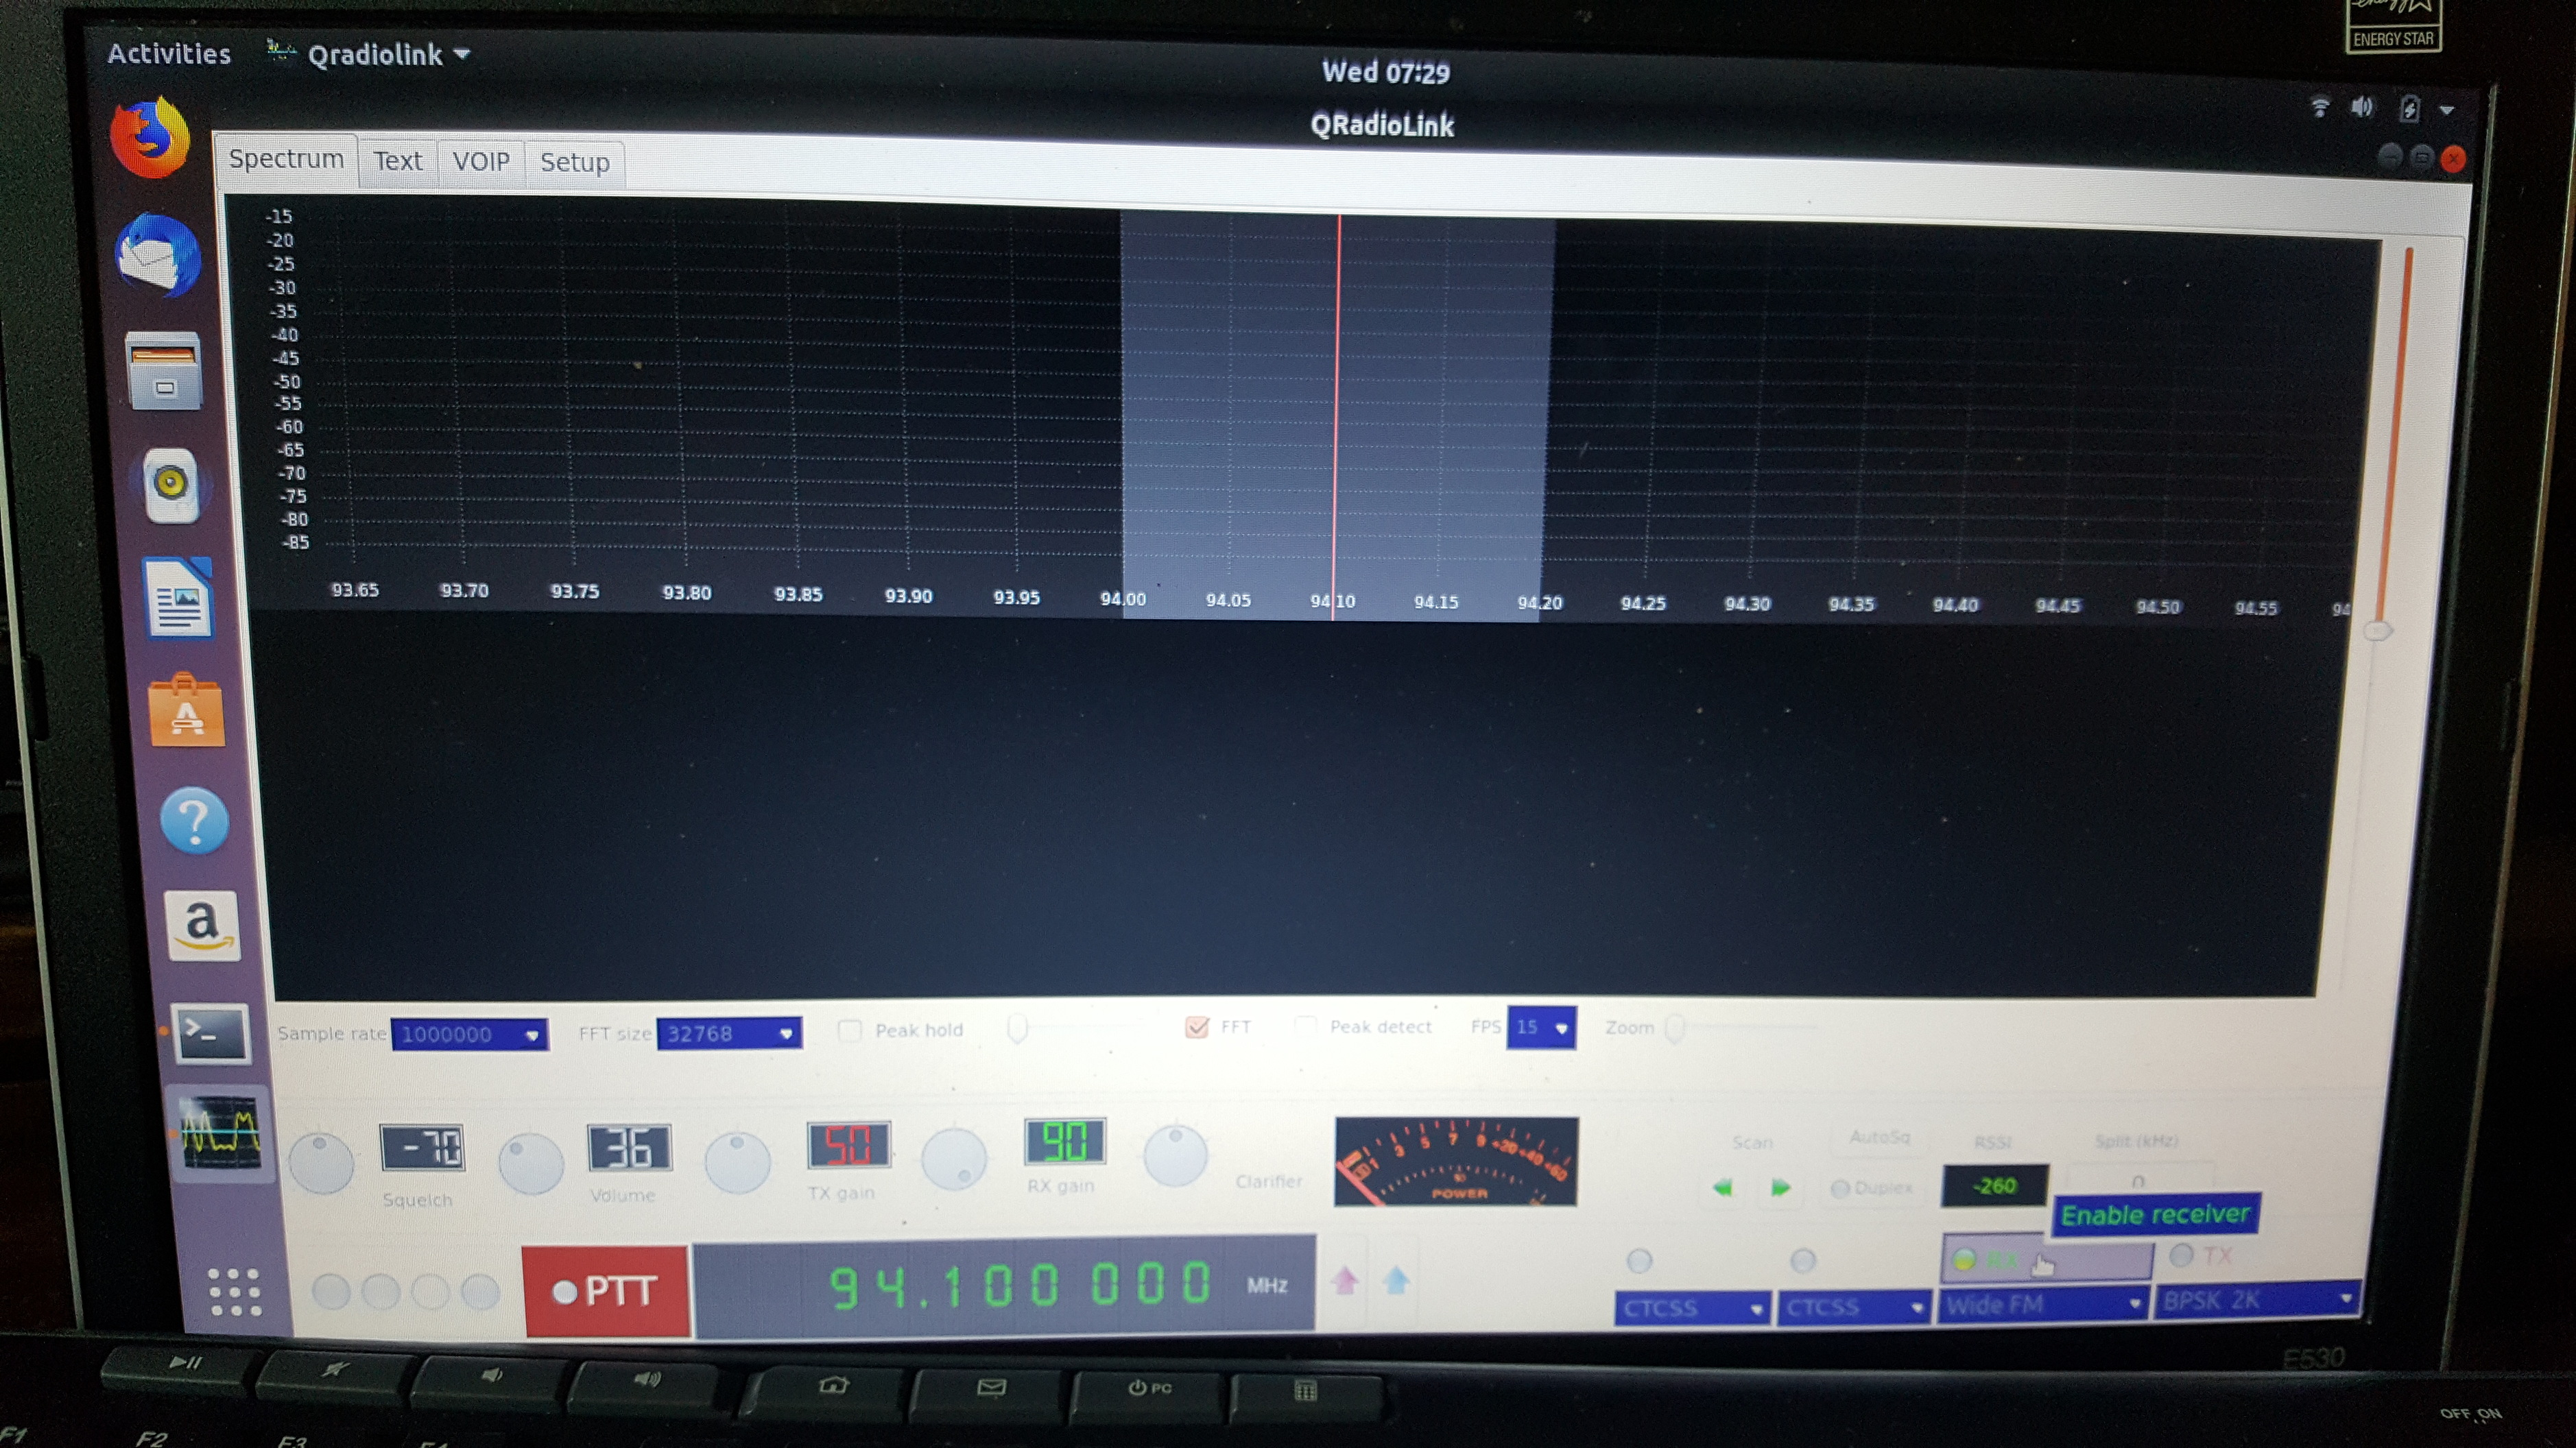Show all applications grid icon
Image resolution: width=2576 pixels, height=1448 pixels.
(x=234, y=1292)
